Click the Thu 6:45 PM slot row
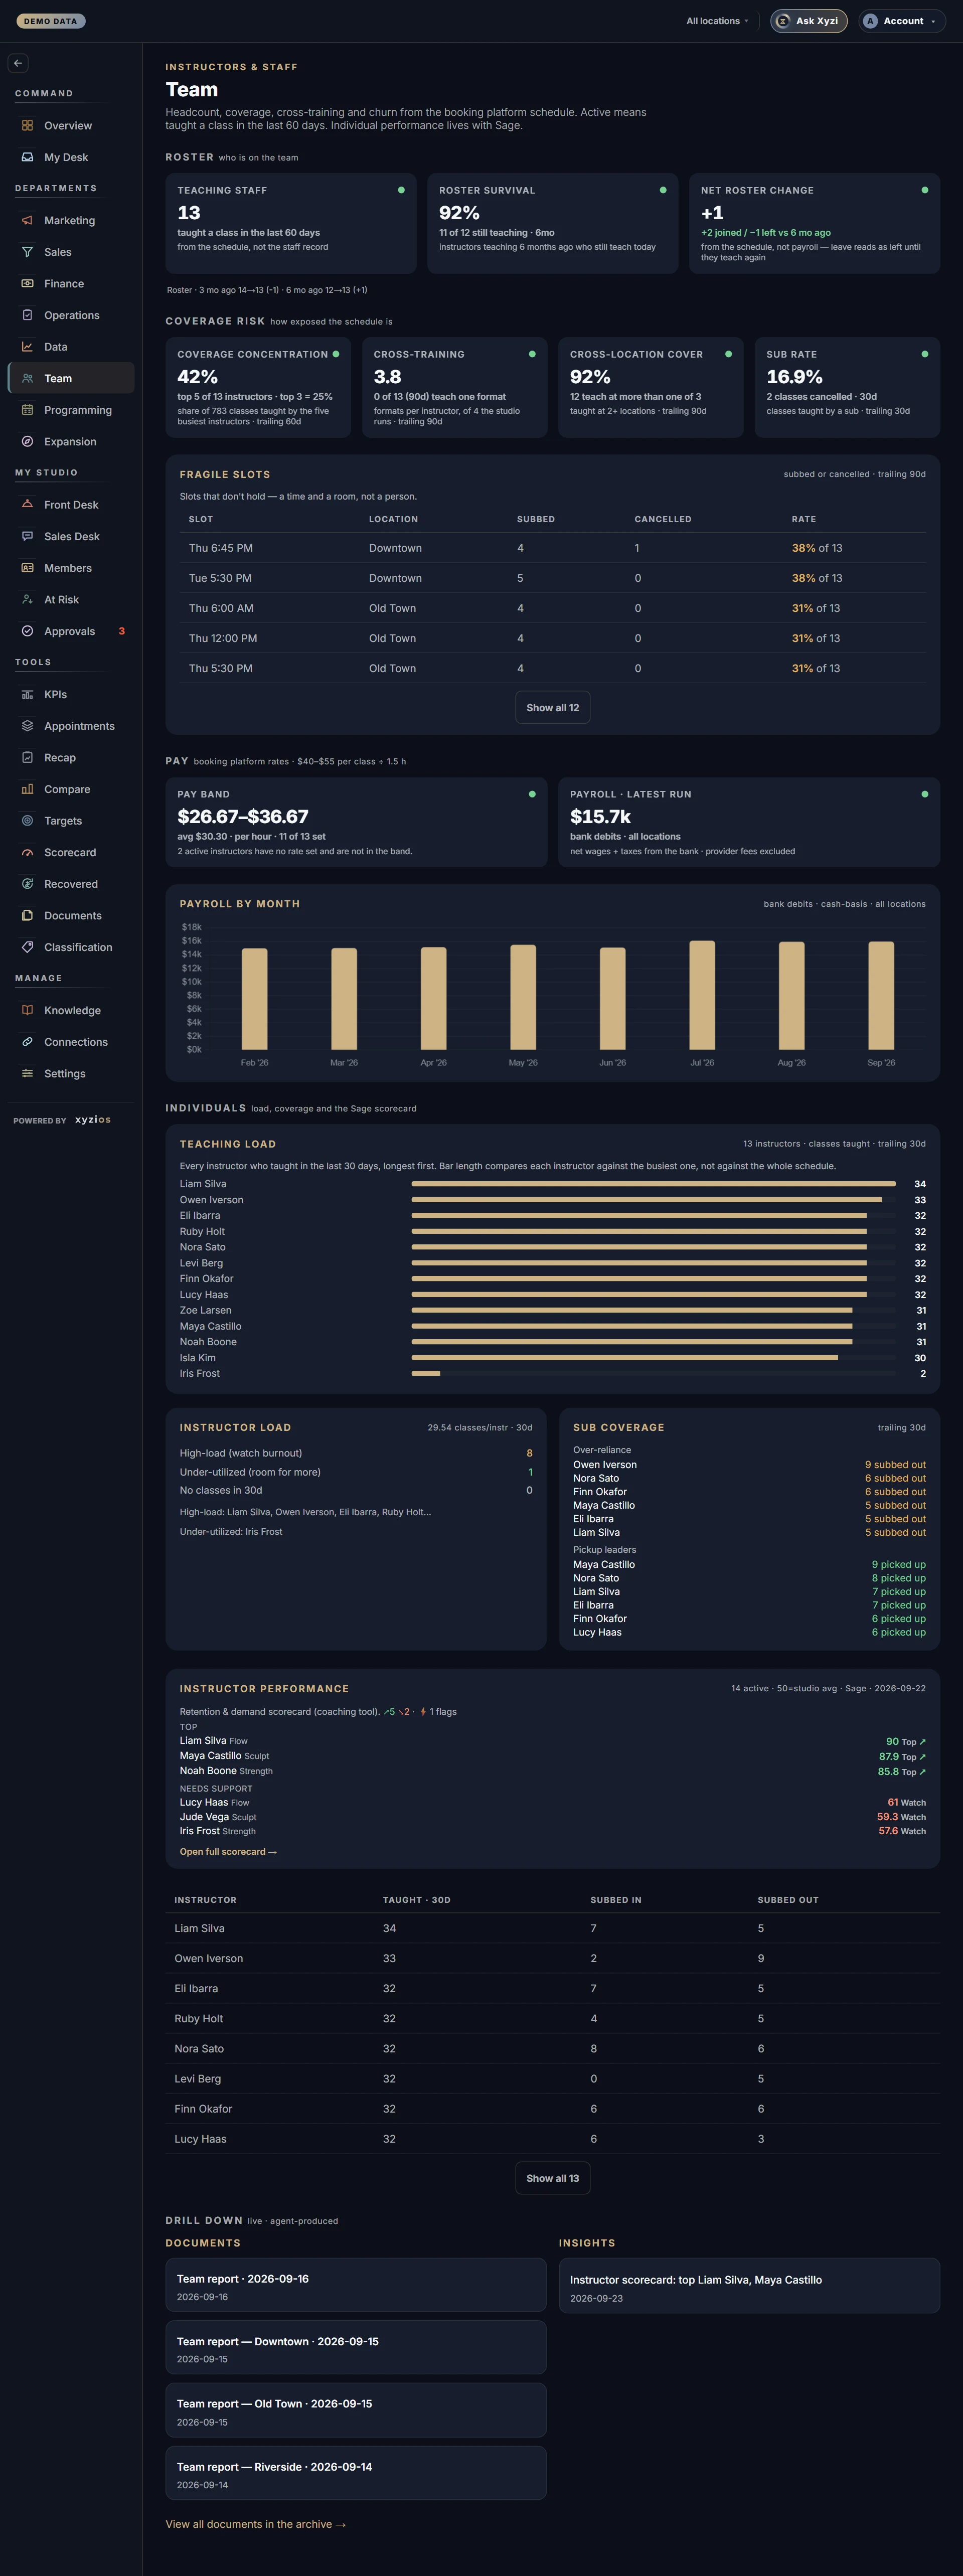 coord(552,548)
